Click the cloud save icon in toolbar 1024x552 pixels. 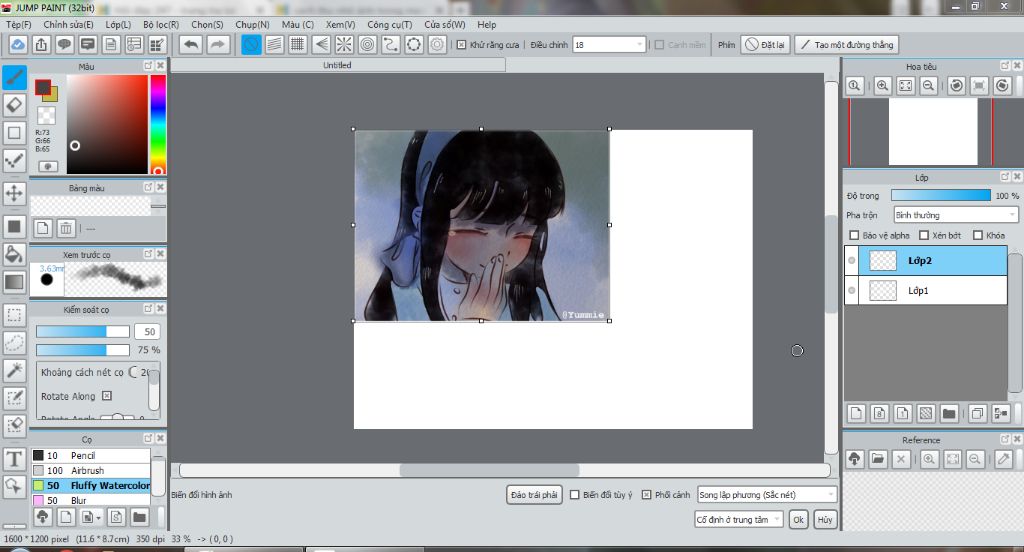(x=18, y=44)
